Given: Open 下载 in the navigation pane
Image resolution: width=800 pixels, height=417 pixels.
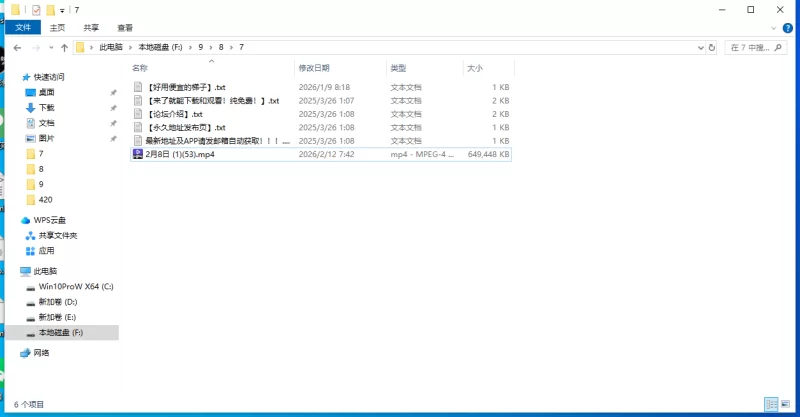Looking at the screenshot, I should [x=46, y=108].
